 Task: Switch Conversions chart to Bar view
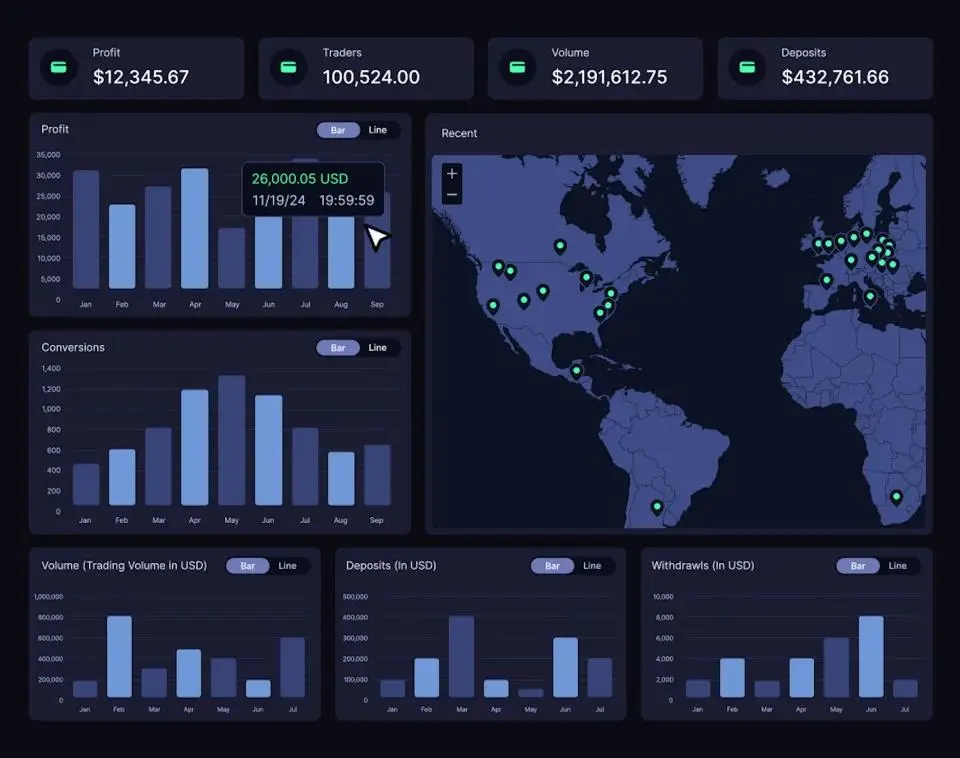point(338,348)
